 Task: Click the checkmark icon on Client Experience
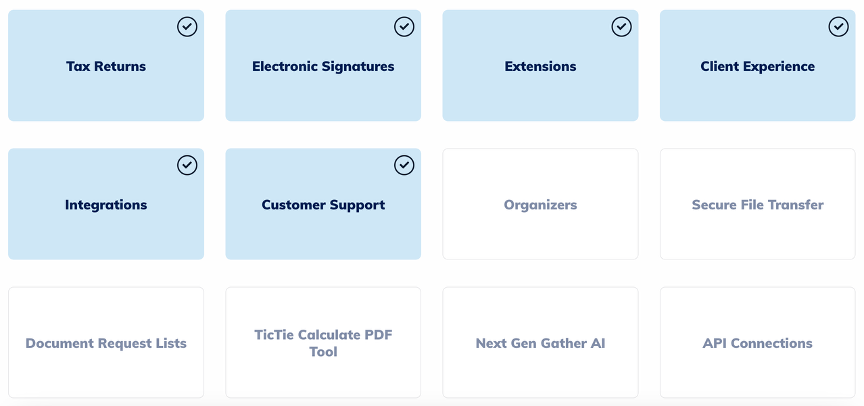pos(839,26)
